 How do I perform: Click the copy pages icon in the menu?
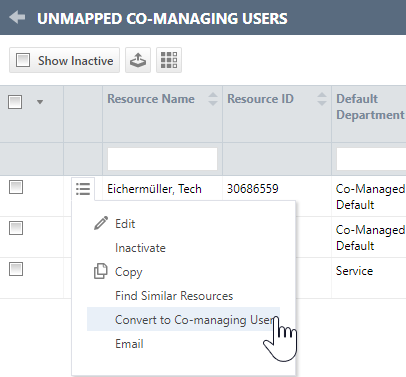101,271
